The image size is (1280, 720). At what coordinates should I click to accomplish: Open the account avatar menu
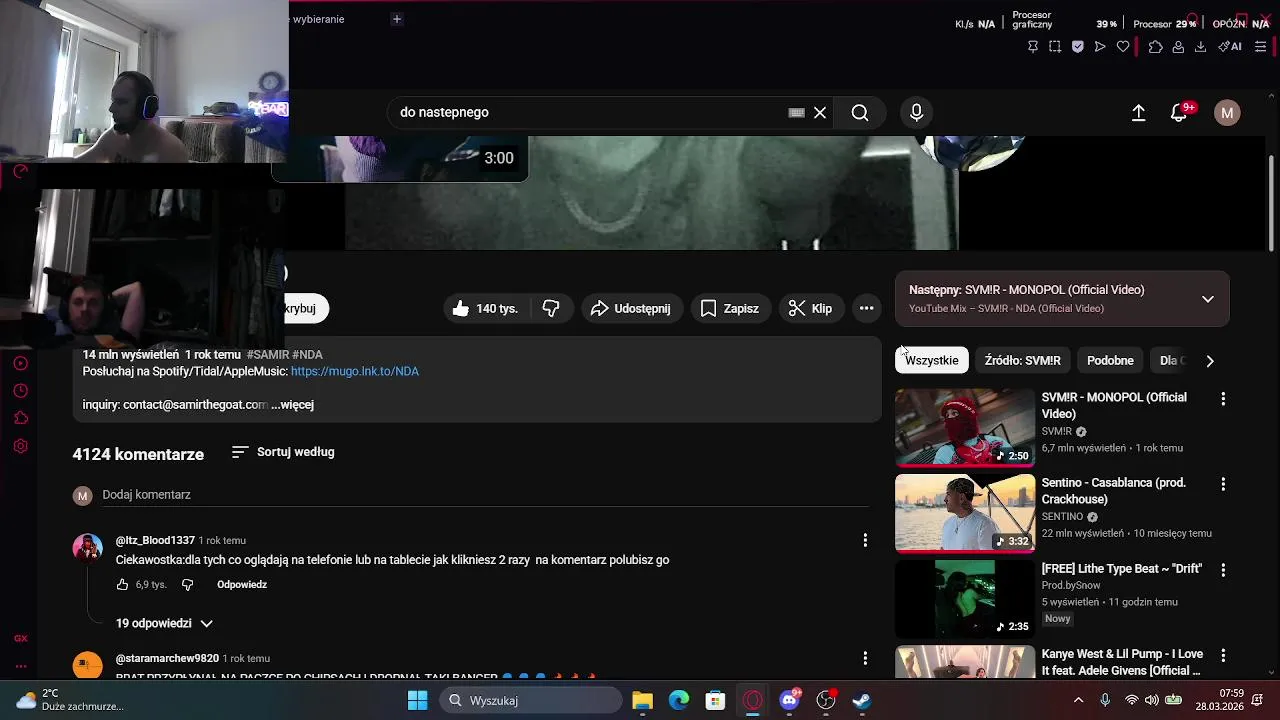[x=1227, y=113]
